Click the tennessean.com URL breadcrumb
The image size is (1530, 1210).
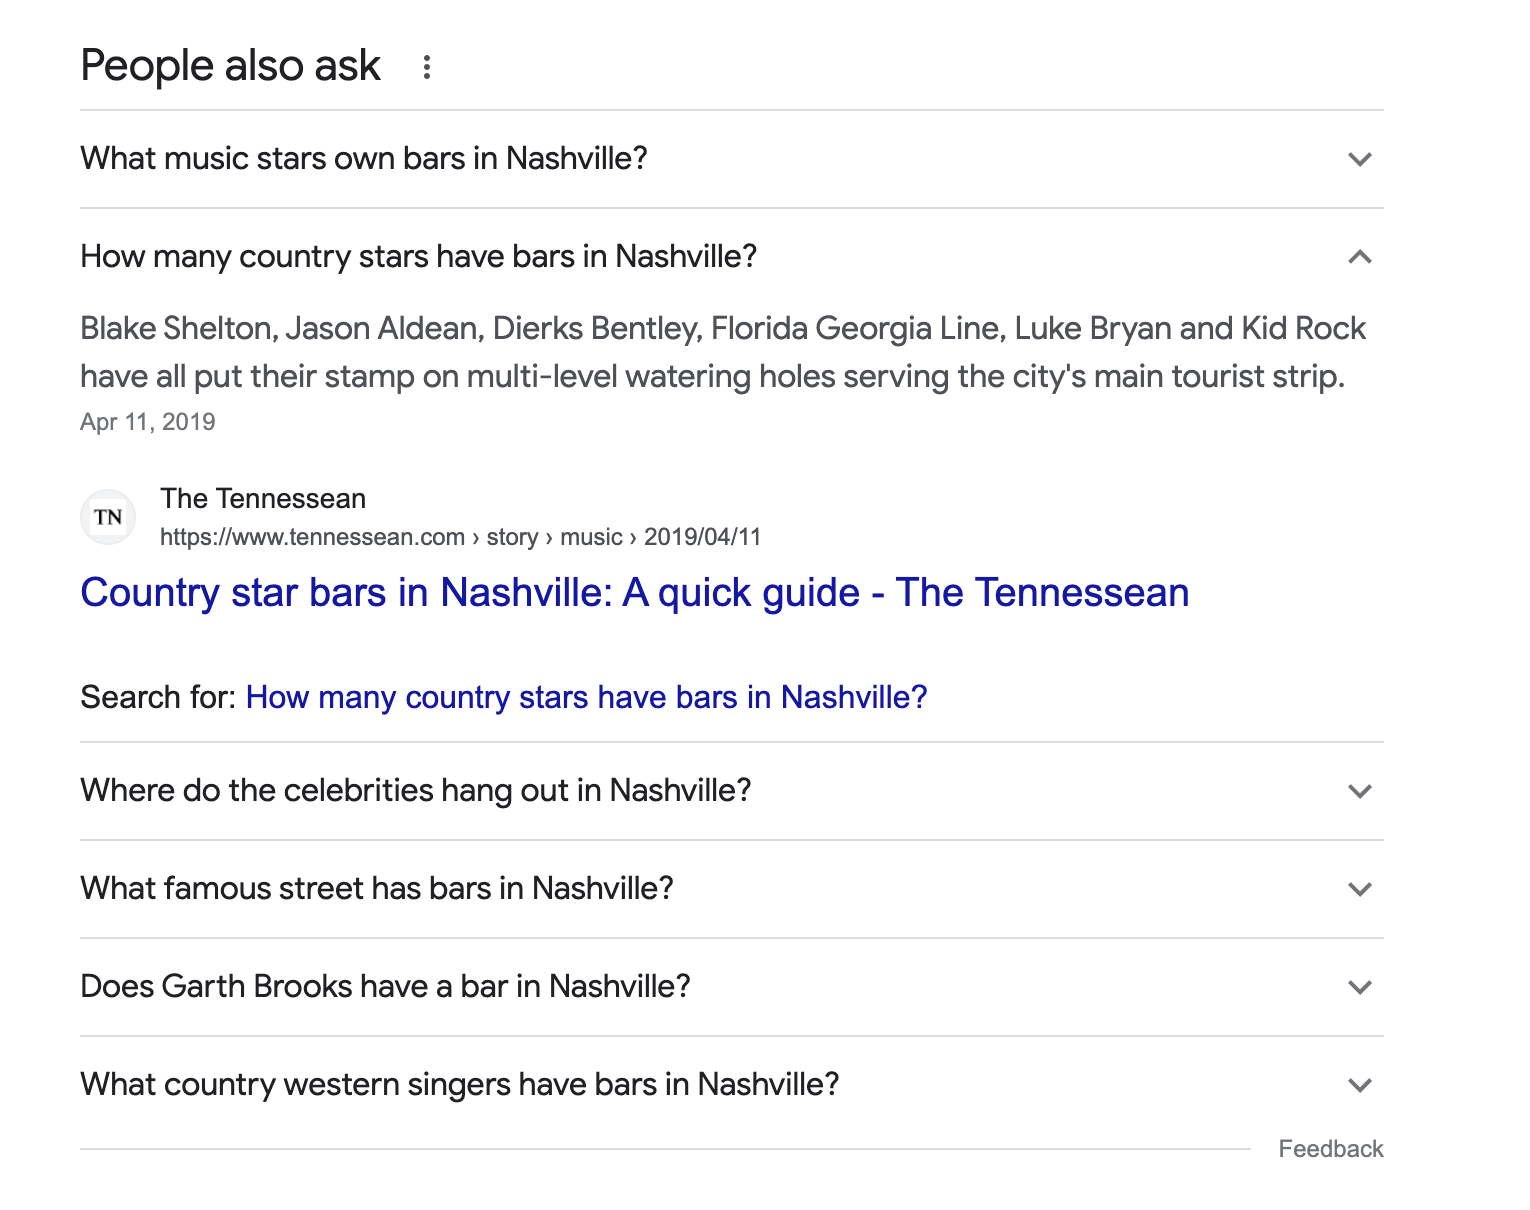[461, 537]
